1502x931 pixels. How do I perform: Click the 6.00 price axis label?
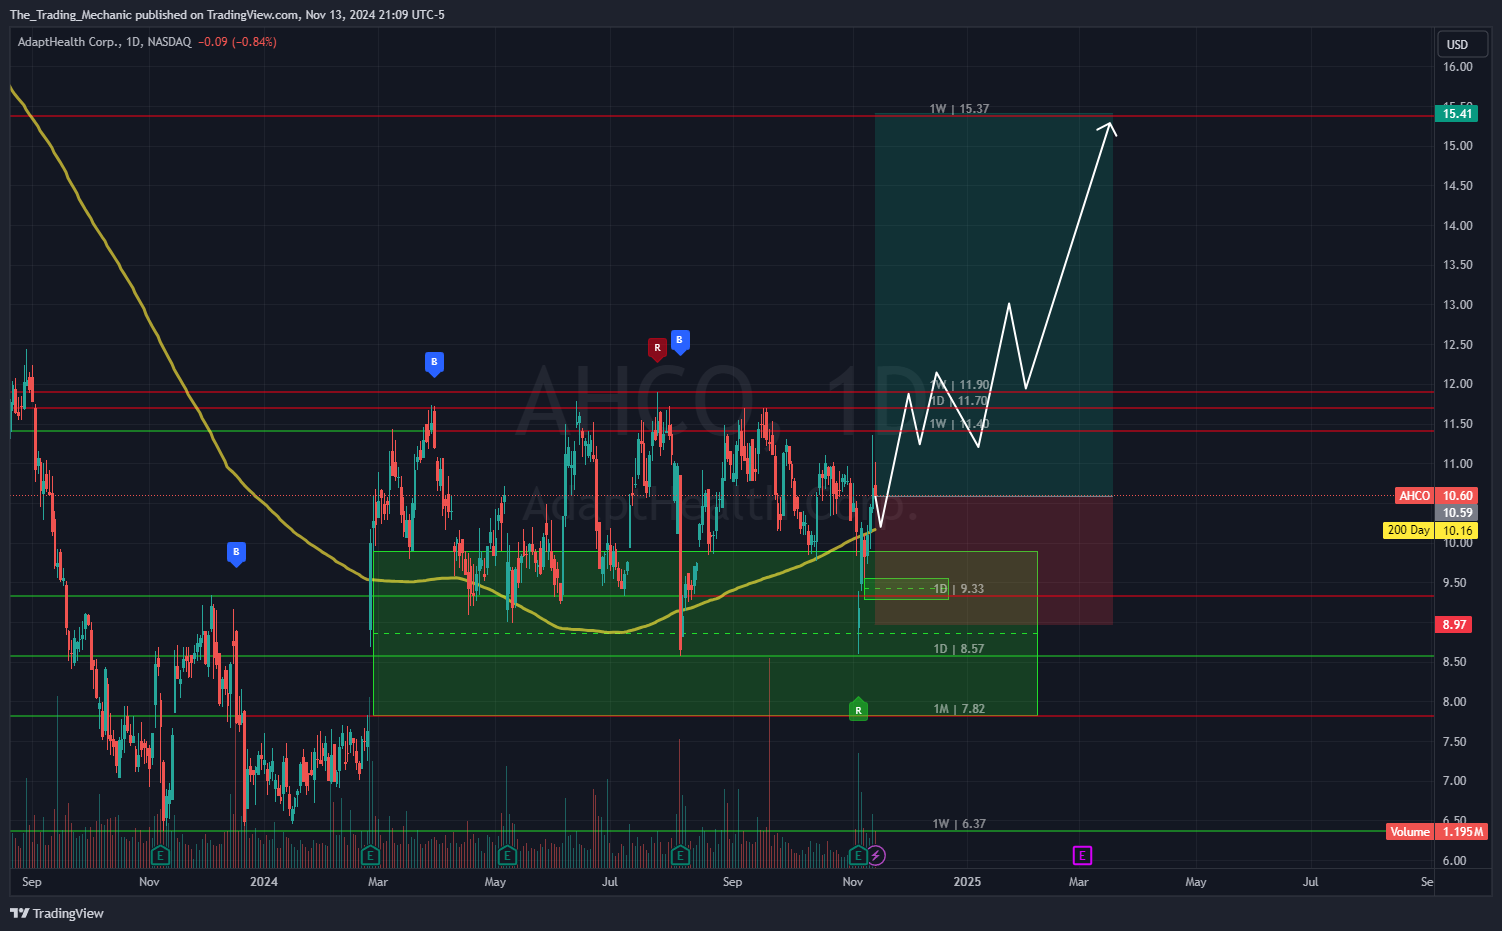(1454, 861)
